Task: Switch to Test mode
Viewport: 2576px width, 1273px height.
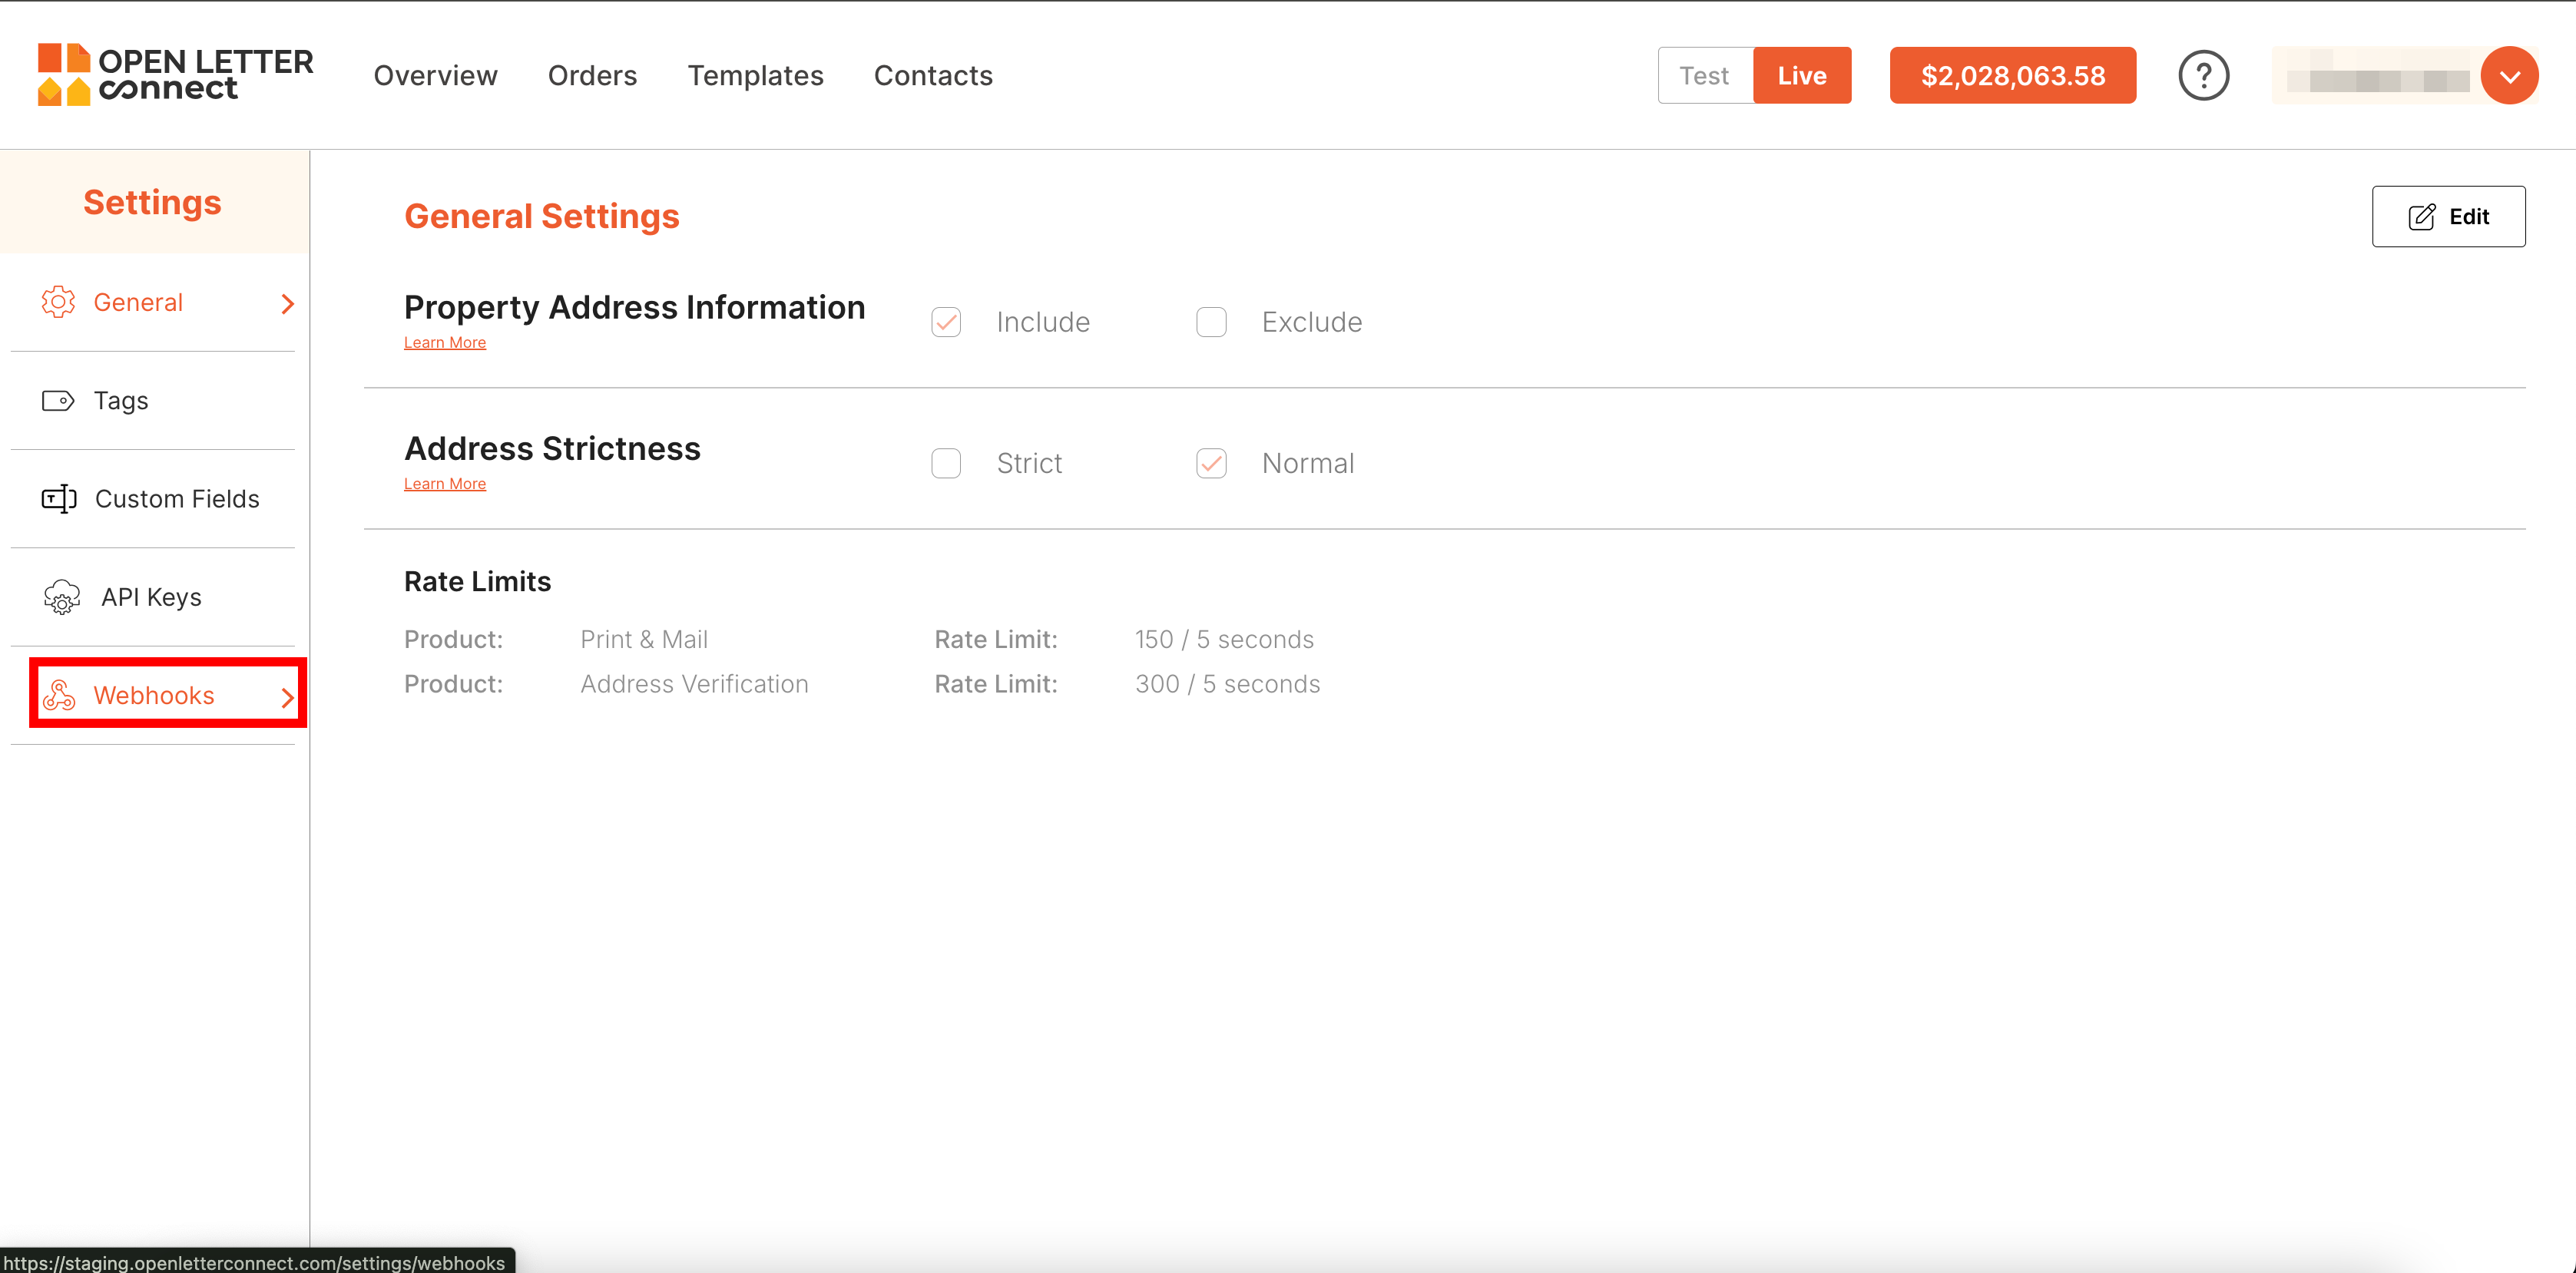Action: coord(1704,76)
